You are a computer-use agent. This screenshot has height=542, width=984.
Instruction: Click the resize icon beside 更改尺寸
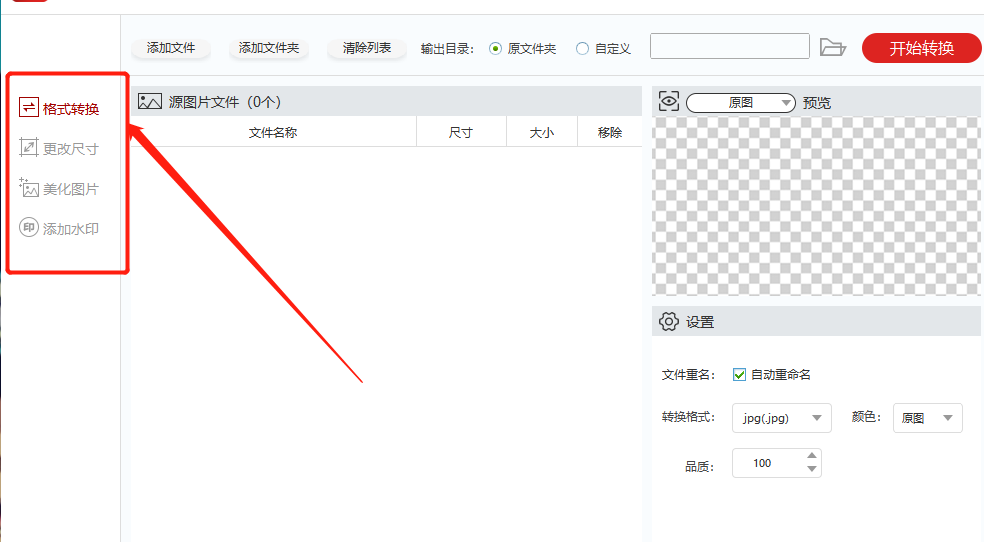tap(29, 147)
